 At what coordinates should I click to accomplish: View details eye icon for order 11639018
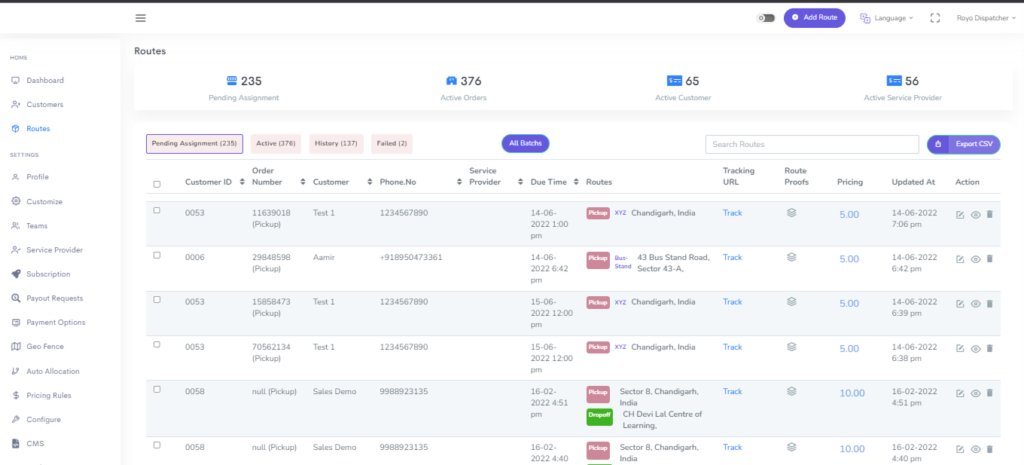pos(975,214)
